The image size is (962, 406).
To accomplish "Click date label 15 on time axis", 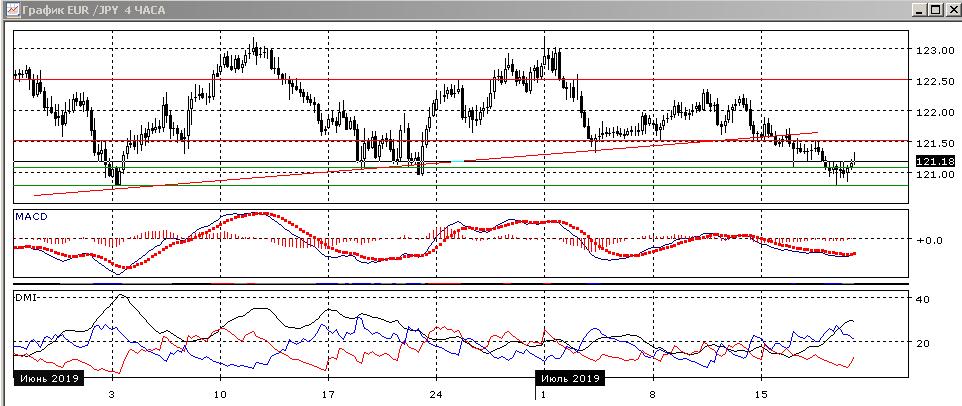I will coord(761,394).
